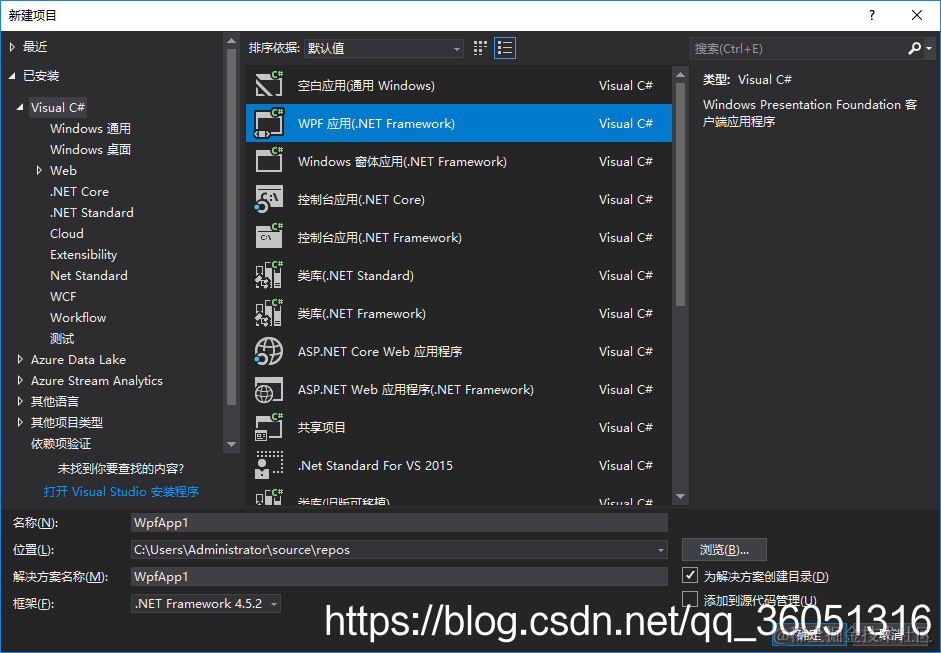Image resolution: width=941 pixels, height=653 pixels.
Task: Expand the Azure Data Lake node
Action: [20, 360]
